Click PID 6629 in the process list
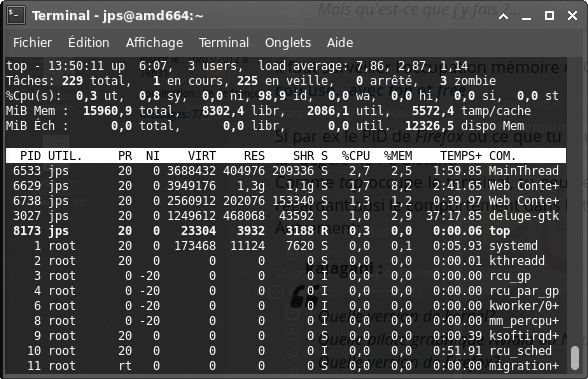588x379 pixels. click(27, 186)
